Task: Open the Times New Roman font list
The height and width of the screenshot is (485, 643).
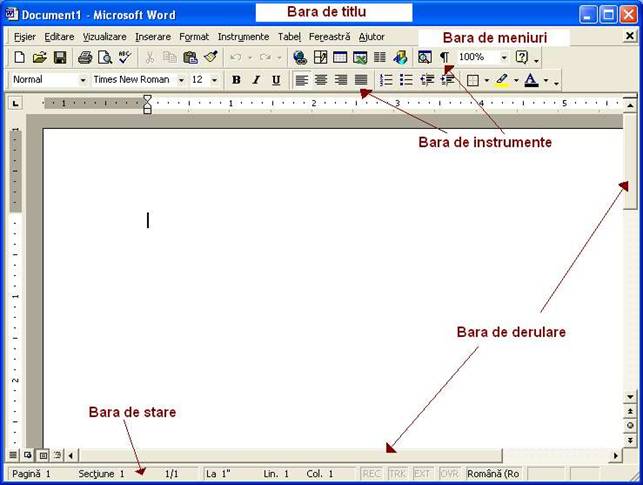Action: click(x=181, y=80)
